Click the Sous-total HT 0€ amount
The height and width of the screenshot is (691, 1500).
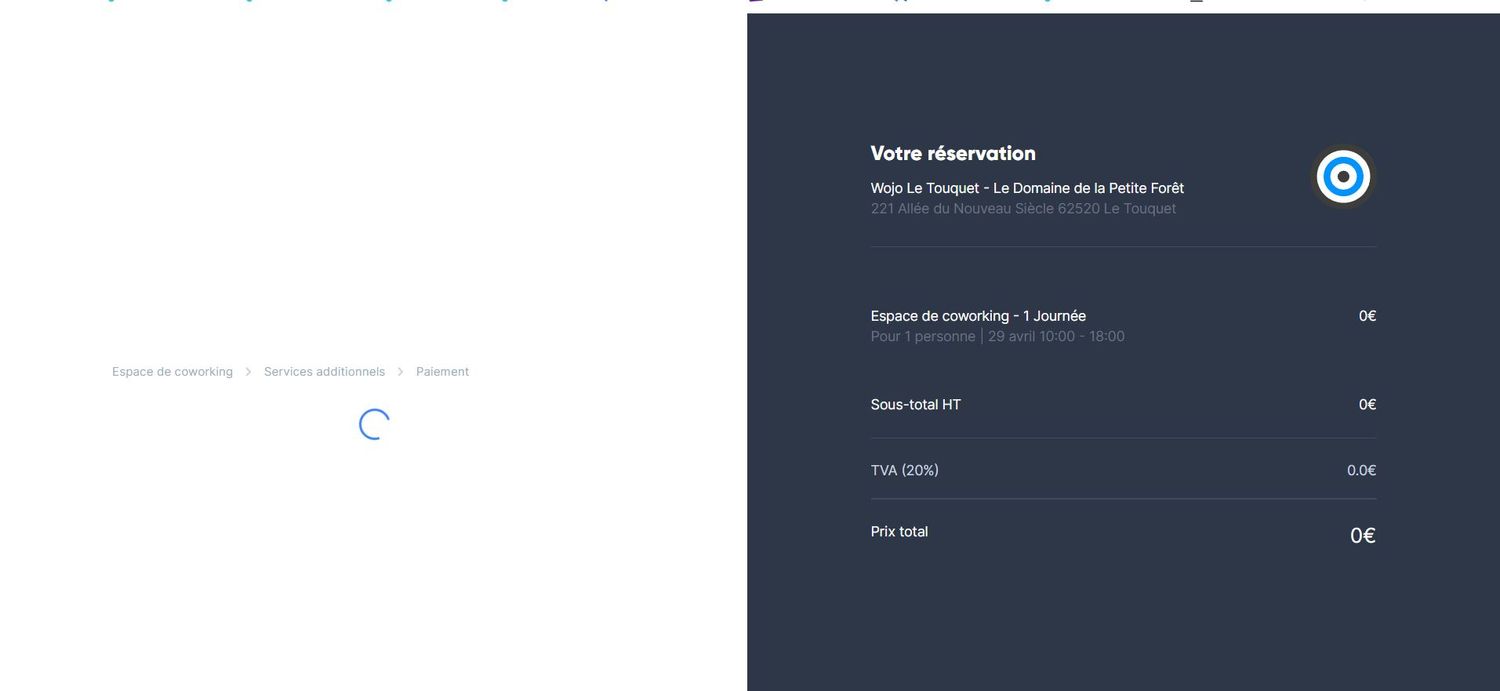pos(1367,405)
